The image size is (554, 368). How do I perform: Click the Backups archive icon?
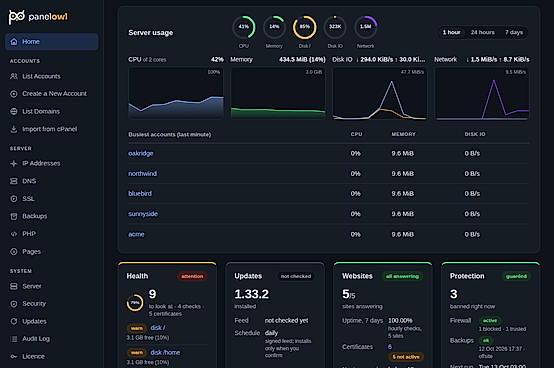(14, 216)
